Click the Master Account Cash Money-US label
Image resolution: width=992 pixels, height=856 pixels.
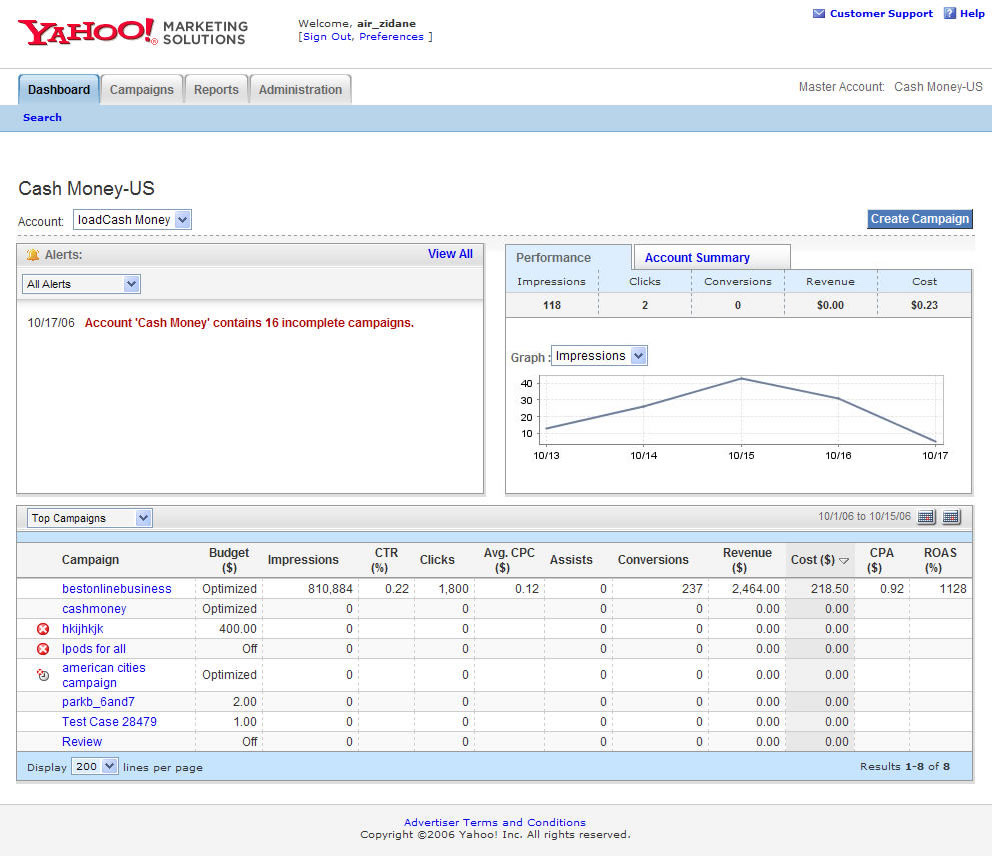[891, 87]
